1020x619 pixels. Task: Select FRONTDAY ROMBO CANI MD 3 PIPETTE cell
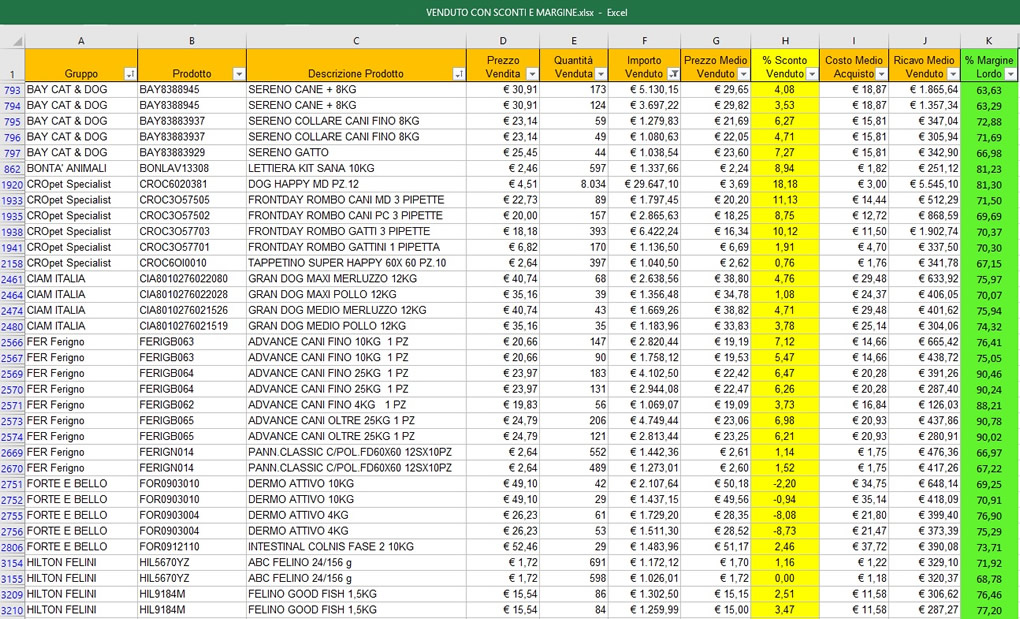pyautogui.click(x=356, y=200)
